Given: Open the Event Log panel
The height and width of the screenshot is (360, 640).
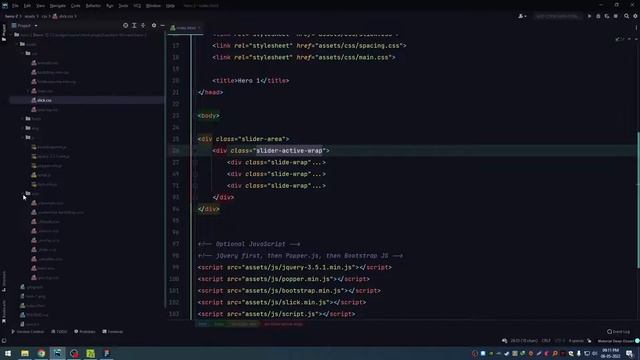Looking at the screenshot, I should point(618,331).
